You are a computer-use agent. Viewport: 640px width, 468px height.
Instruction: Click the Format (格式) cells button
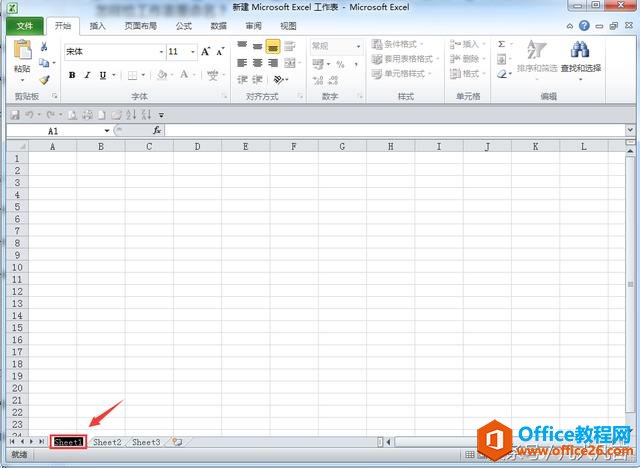click(x=467, y=74)
